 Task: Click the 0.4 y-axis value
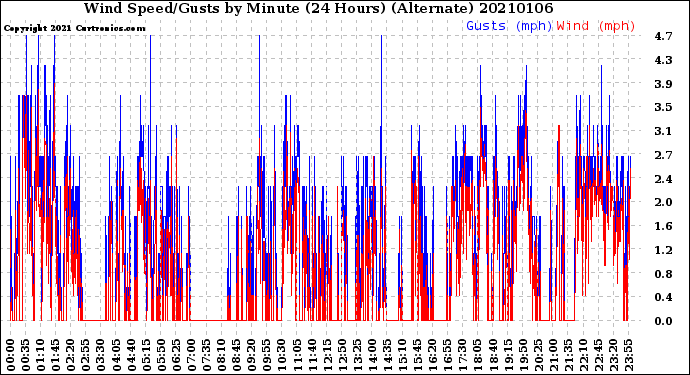pos(663,297)
